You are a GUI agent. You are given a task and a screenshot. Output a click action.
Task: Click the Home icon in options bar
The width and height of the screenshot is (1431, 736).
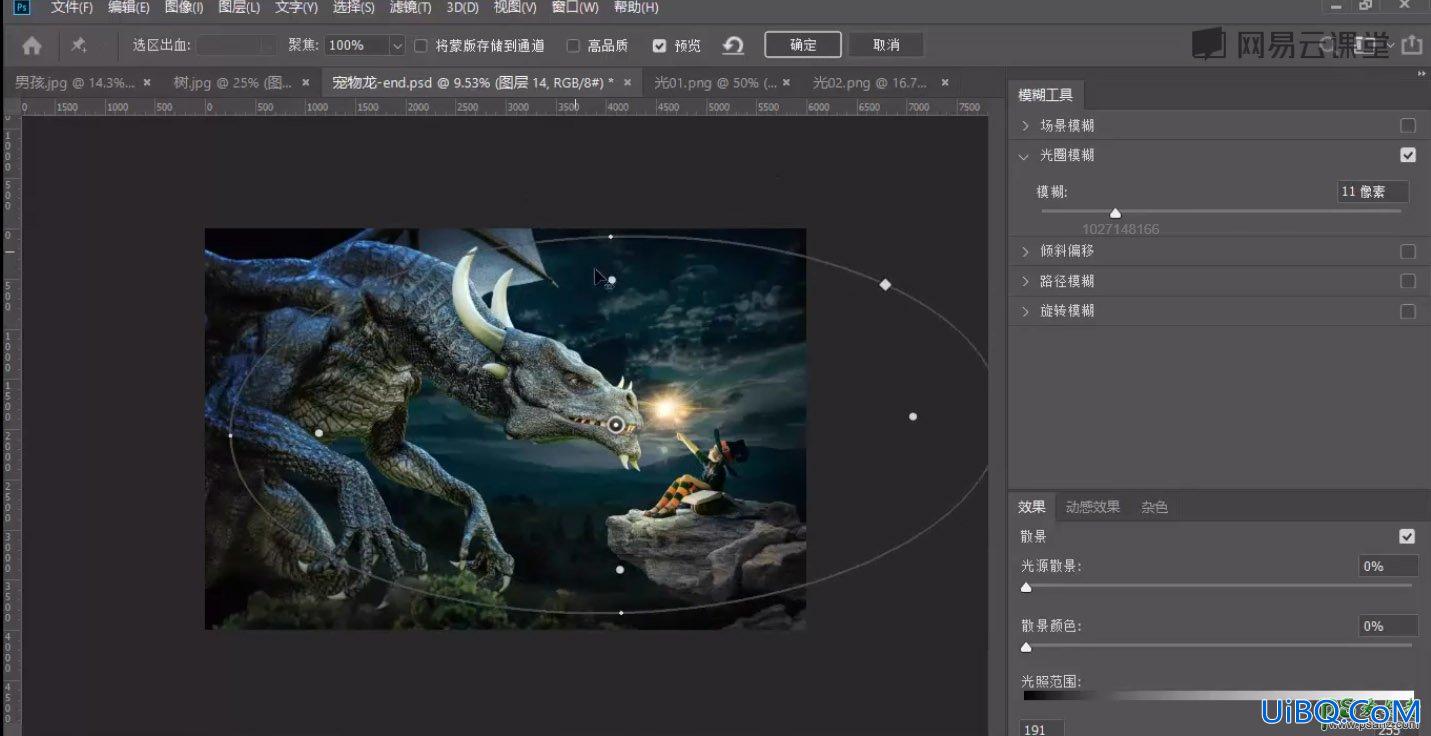point(32,46)
